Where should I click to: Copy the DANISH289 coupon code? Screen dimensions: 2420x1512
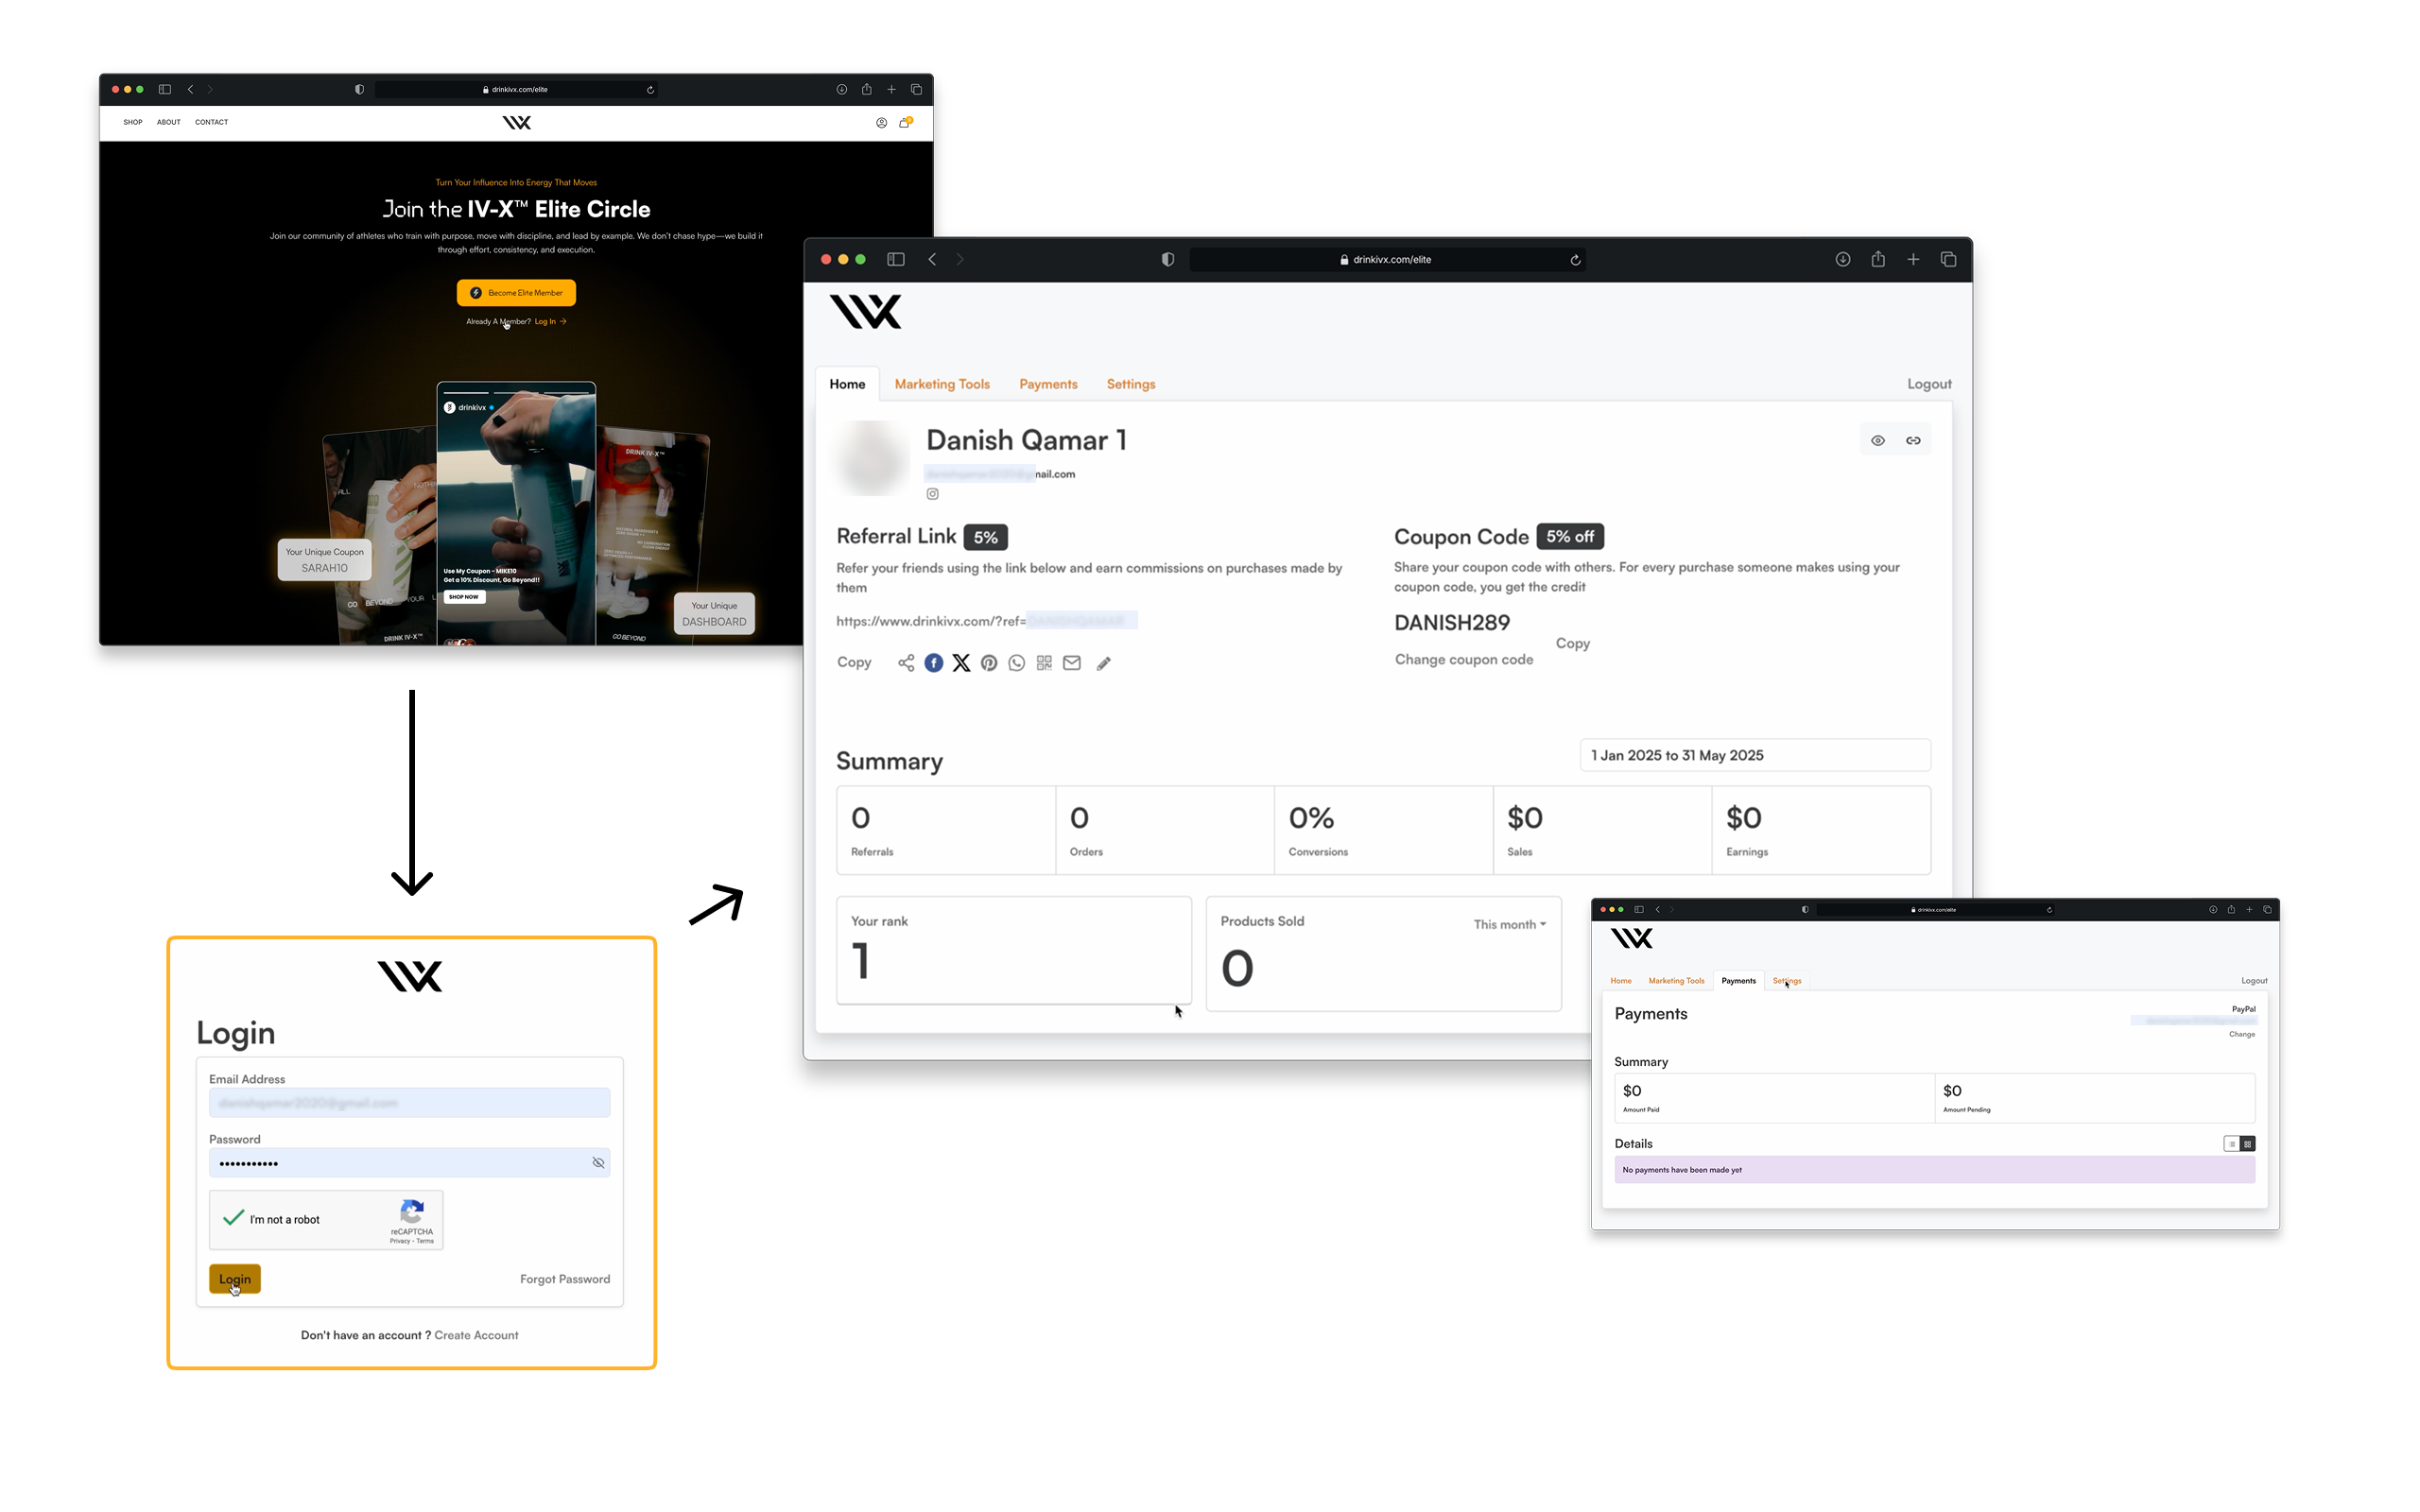1572,643
